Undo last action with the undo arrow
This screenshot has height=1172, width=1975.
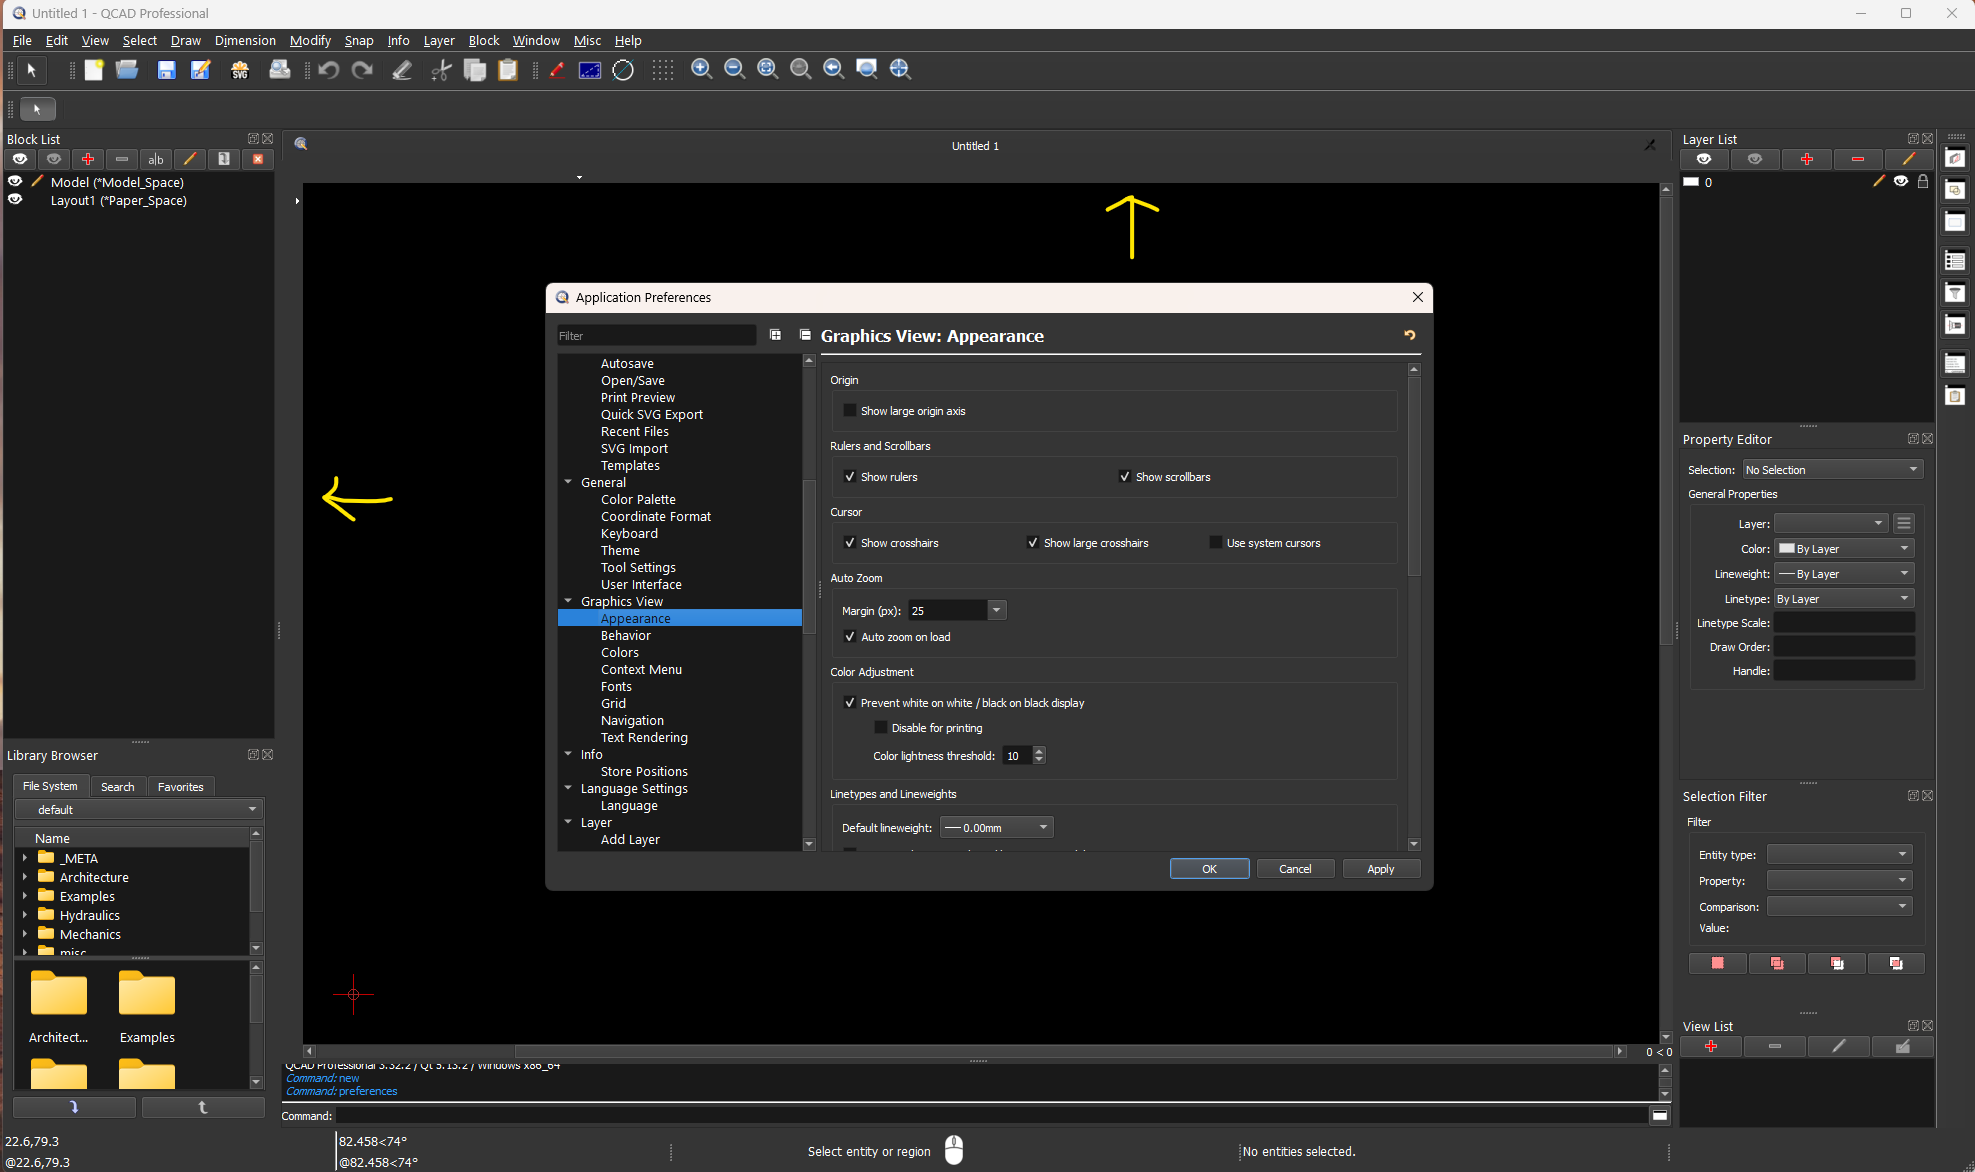pos(329,69)
